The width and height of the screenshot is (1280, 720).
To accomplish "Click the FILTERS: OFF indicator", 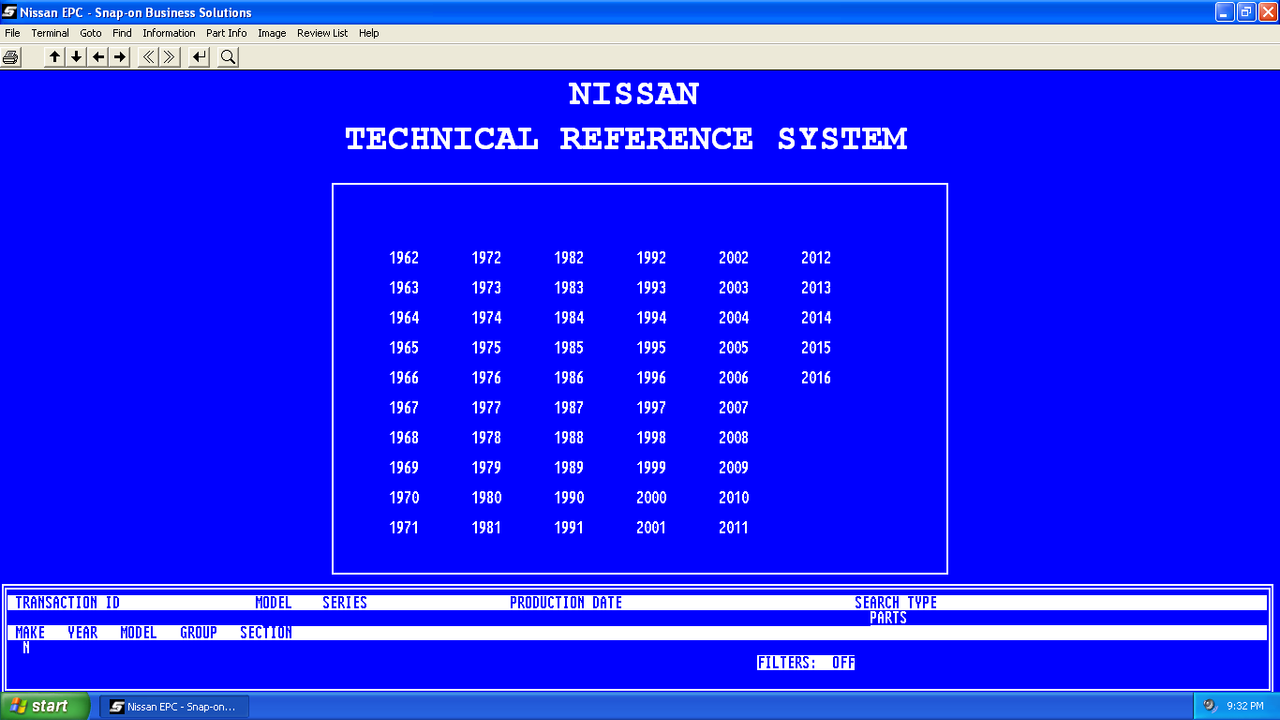I will click(x=806, y=663).
